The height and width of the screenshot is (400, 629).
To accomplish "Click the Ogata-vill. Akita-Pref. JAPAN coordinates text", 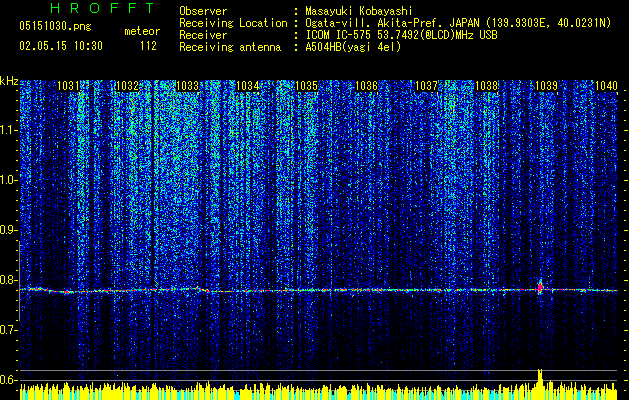I will (458, 23).
